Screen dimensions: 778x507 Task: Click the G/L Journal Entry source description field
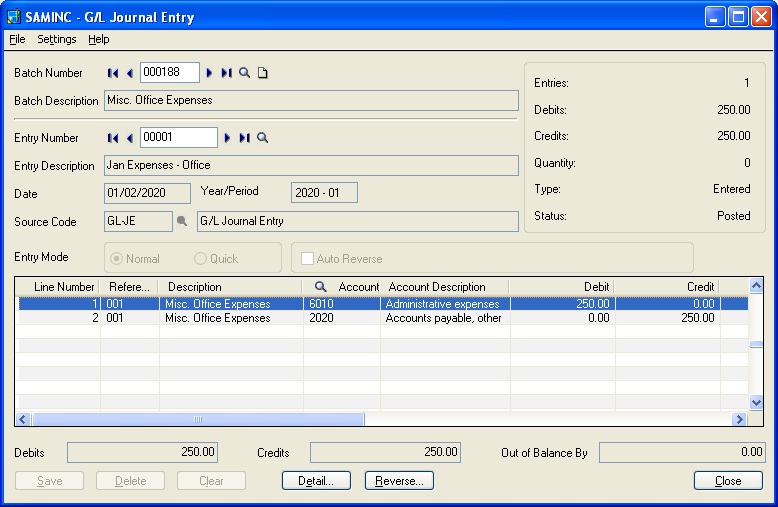tap(358, 221)
